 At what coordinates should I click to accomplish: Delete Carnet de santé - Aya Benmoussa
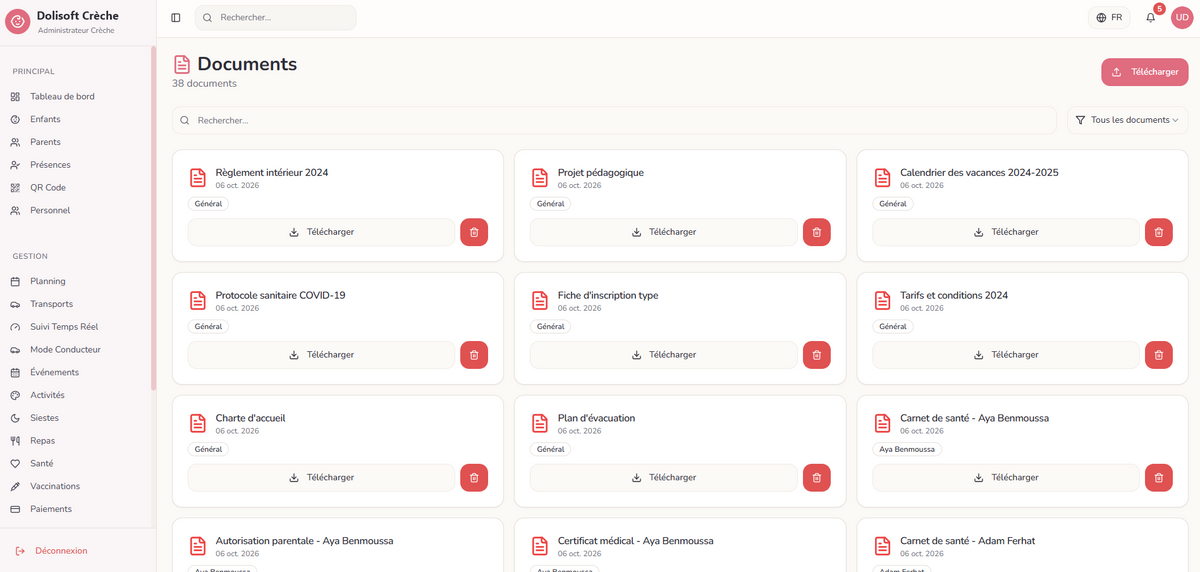tap(1158, 478)
